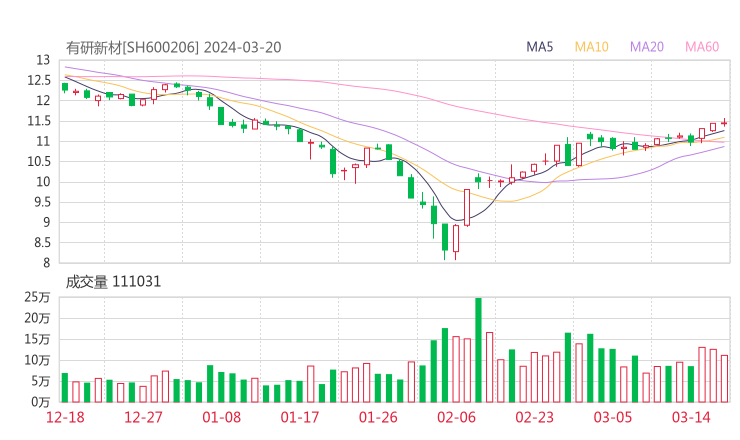Viewport: 740px width, 440px height.
Task: Click the 01-17 date axis label
Action: [x=300, y=417]
